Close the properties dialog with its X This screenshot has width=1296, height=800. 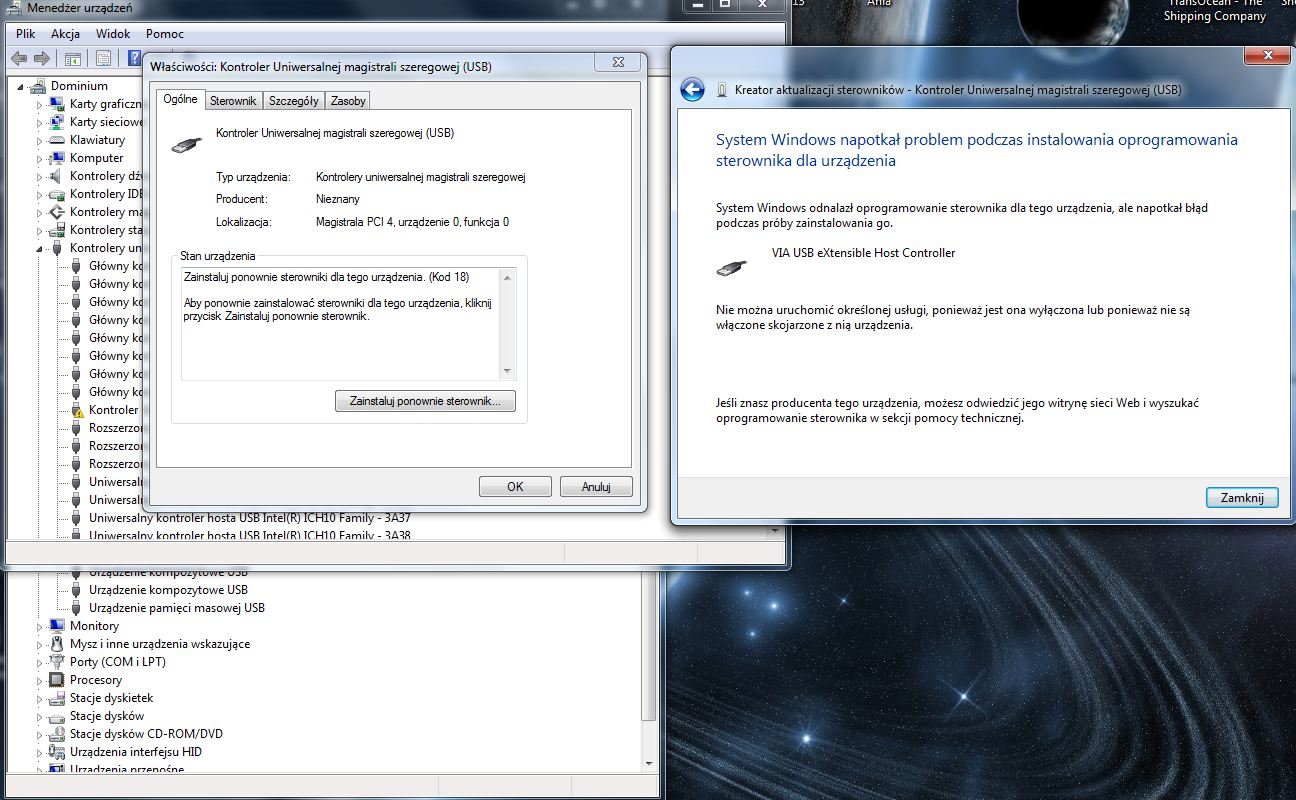click(618, 62)
